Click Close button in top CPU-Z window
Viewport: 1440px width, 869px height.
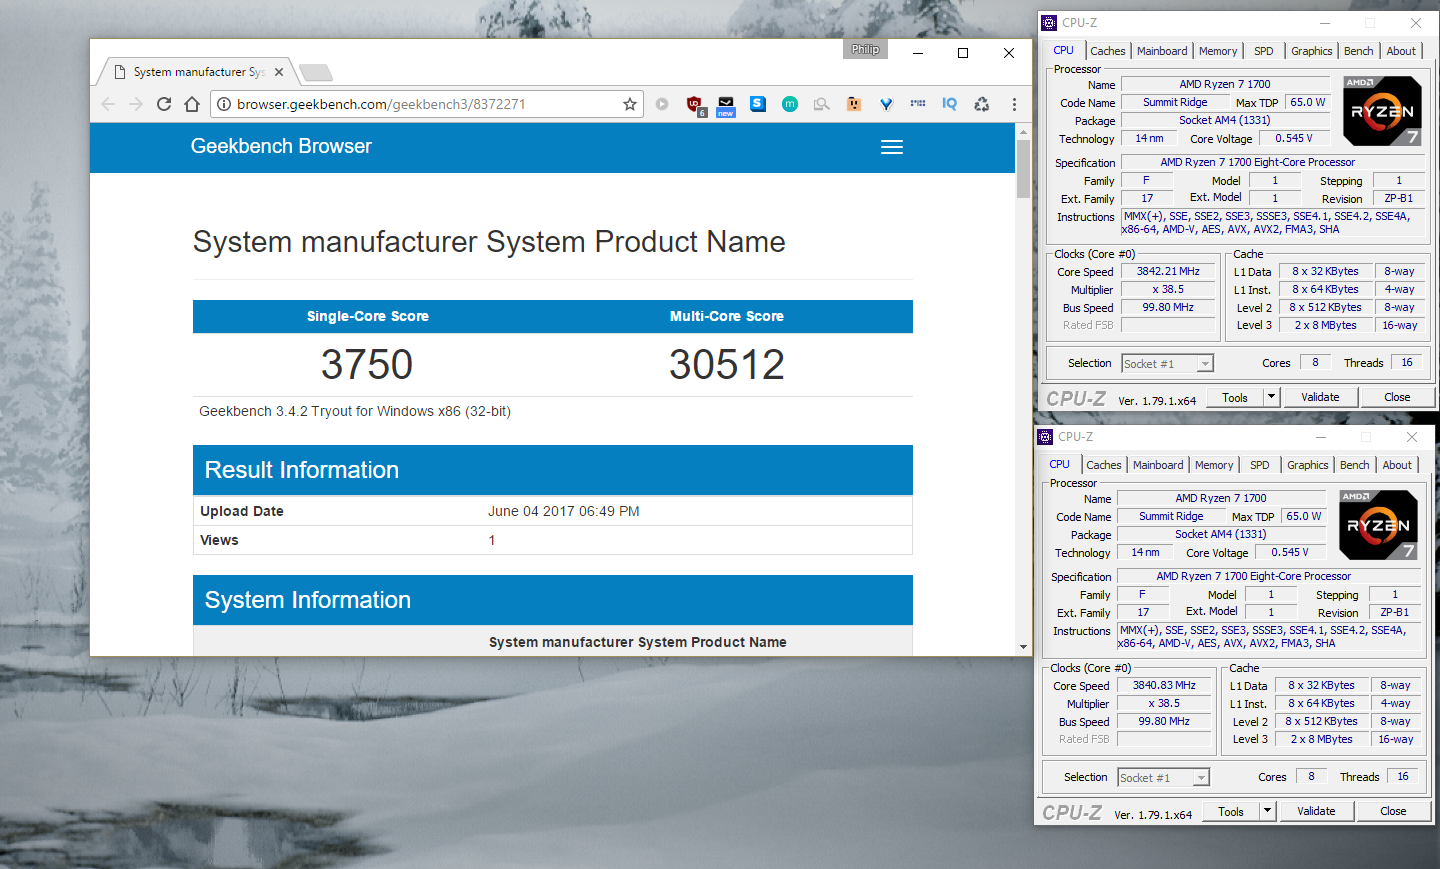tap(1397, 397)
